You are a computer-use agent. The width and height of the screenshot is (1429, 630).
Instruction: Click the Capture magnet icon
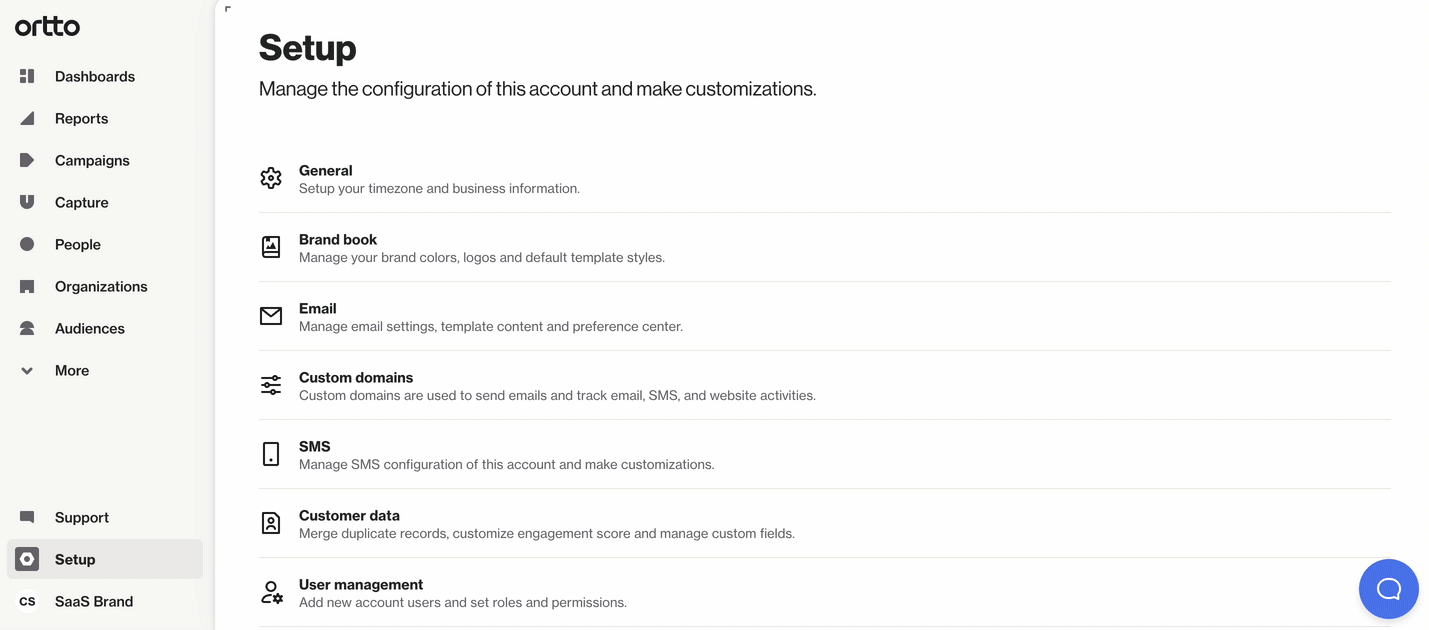point(27,202)
